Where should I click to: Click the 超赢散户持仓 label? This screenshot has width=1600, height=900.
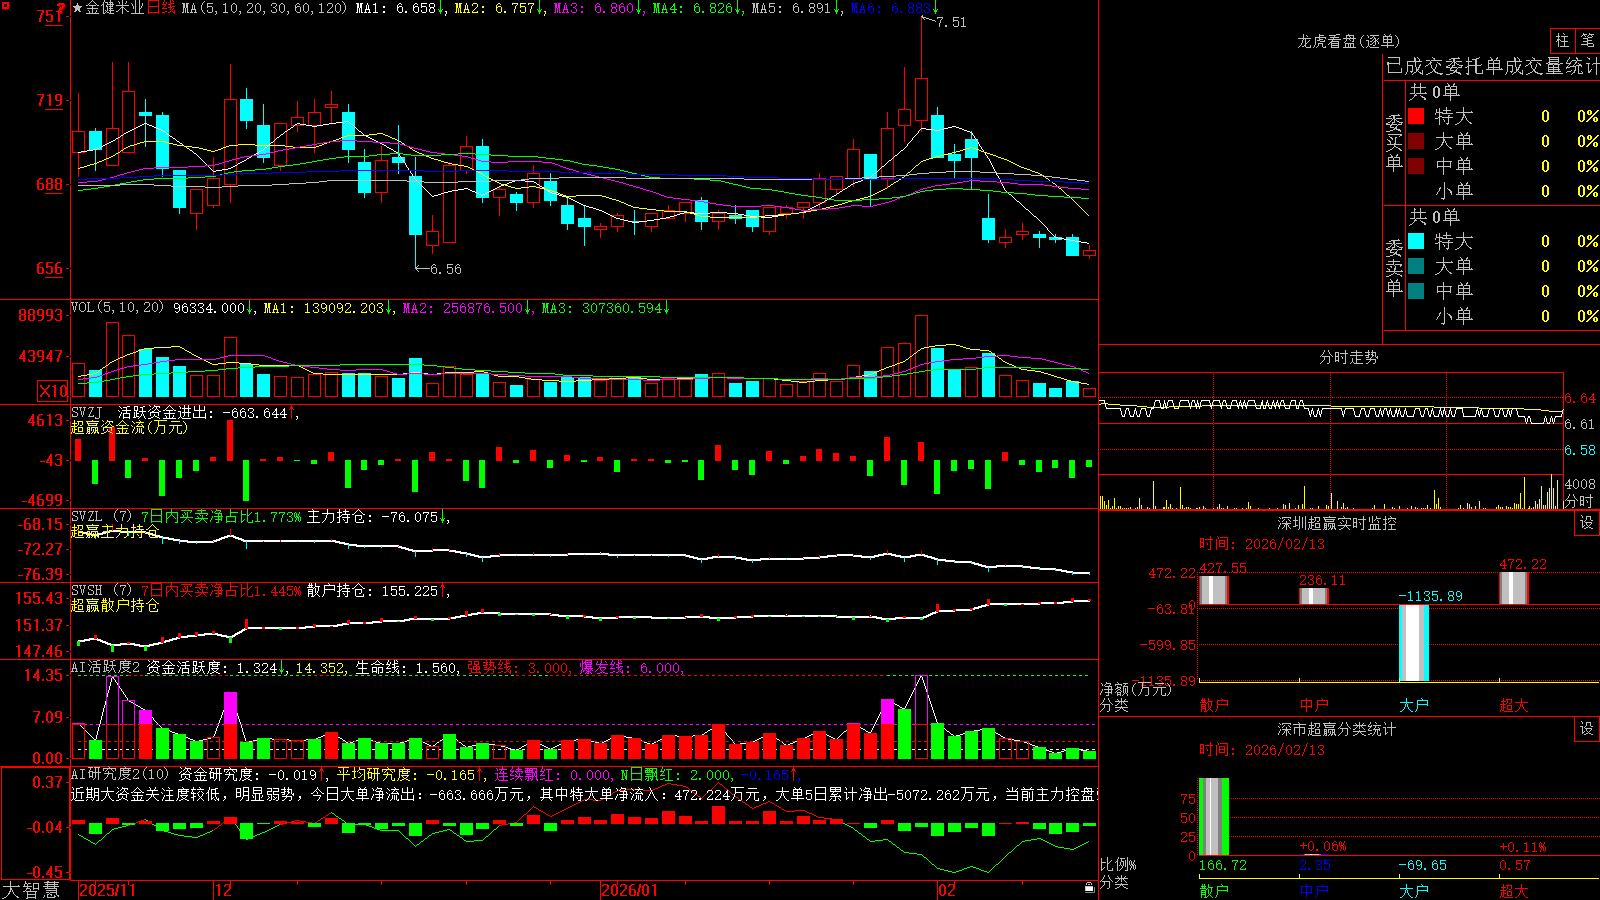pyautogui.click(x=115, y=605)
